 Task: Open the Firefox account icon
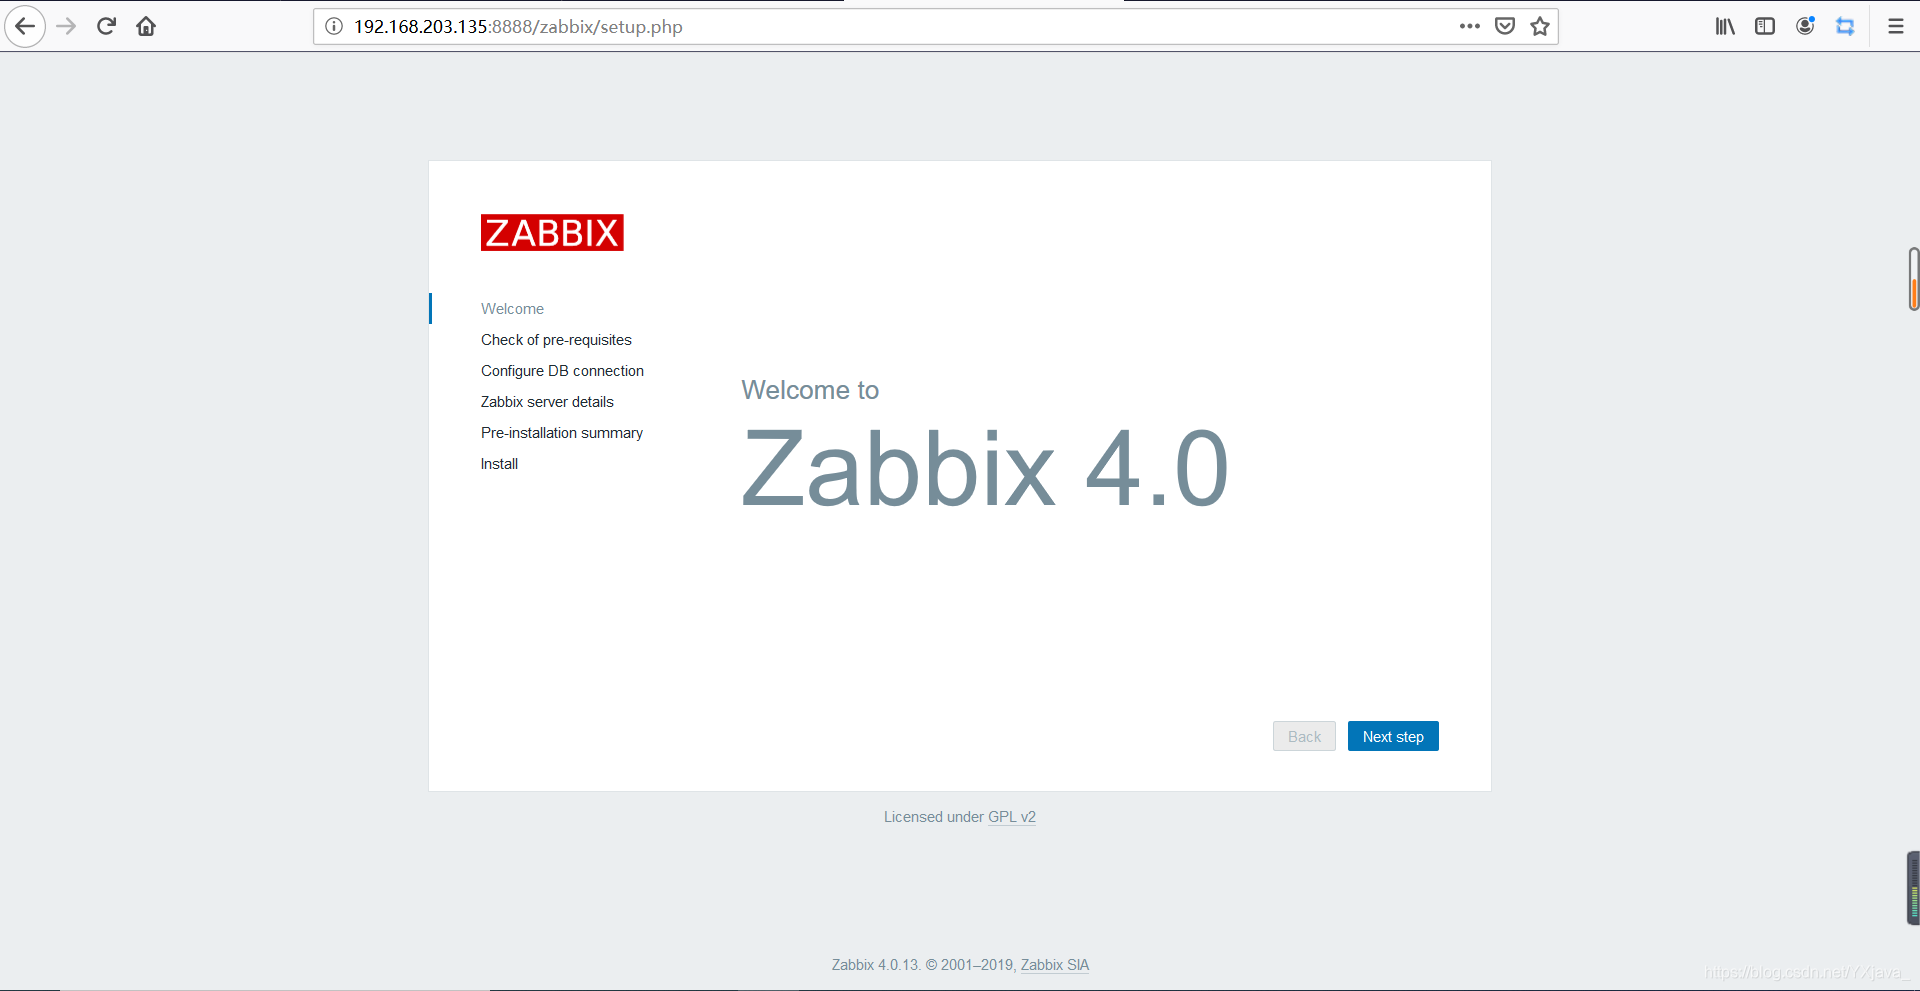click(1805, 26)
